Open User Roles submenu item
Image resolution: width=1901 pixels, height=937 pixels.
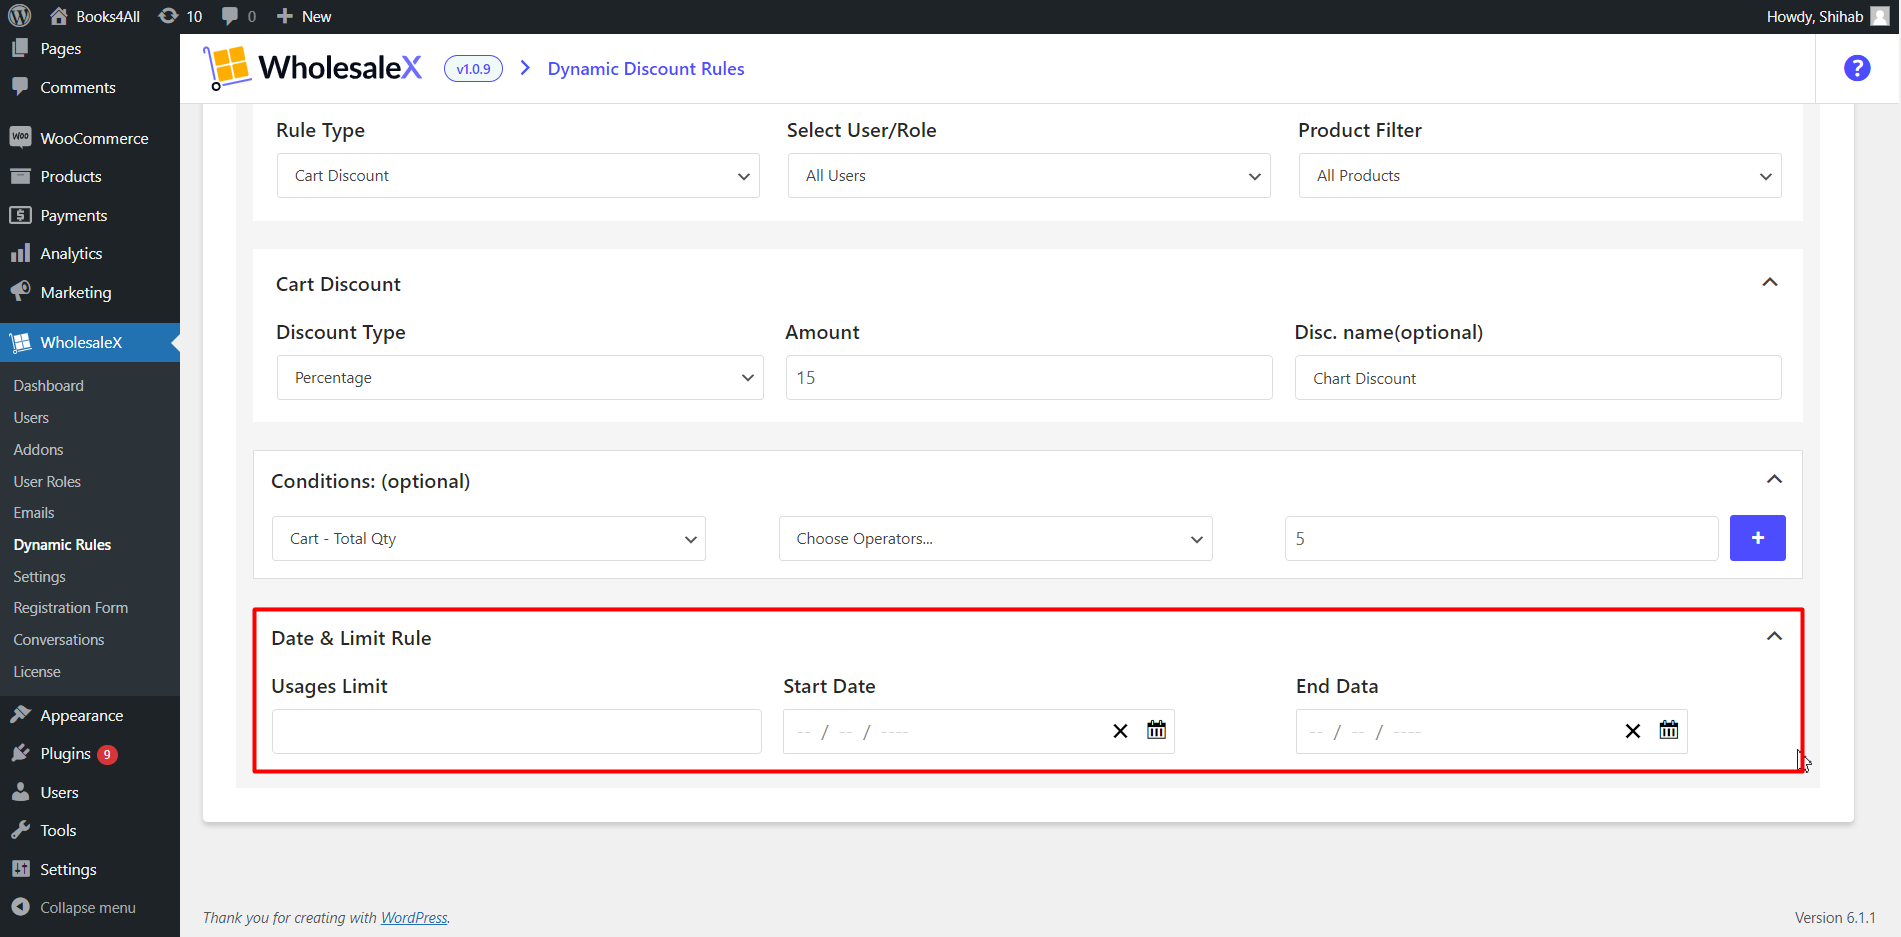[47, 481]
